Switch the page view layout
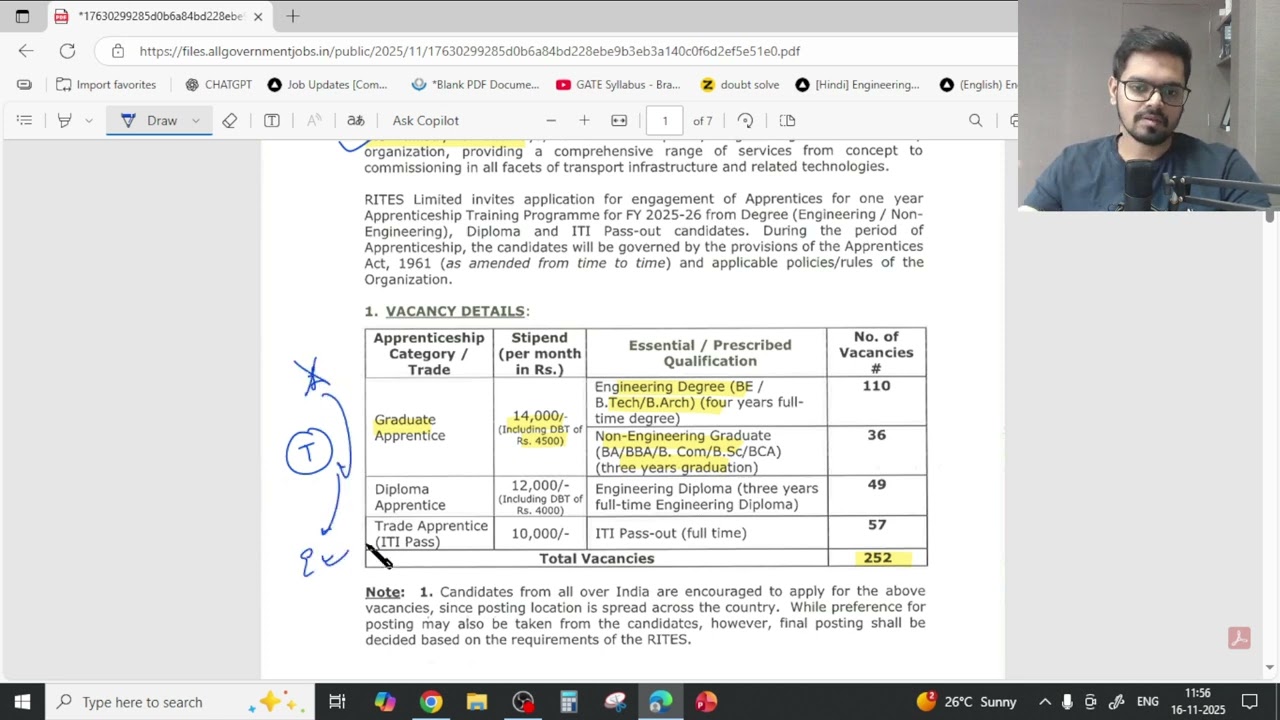 [x=788, y=121]
